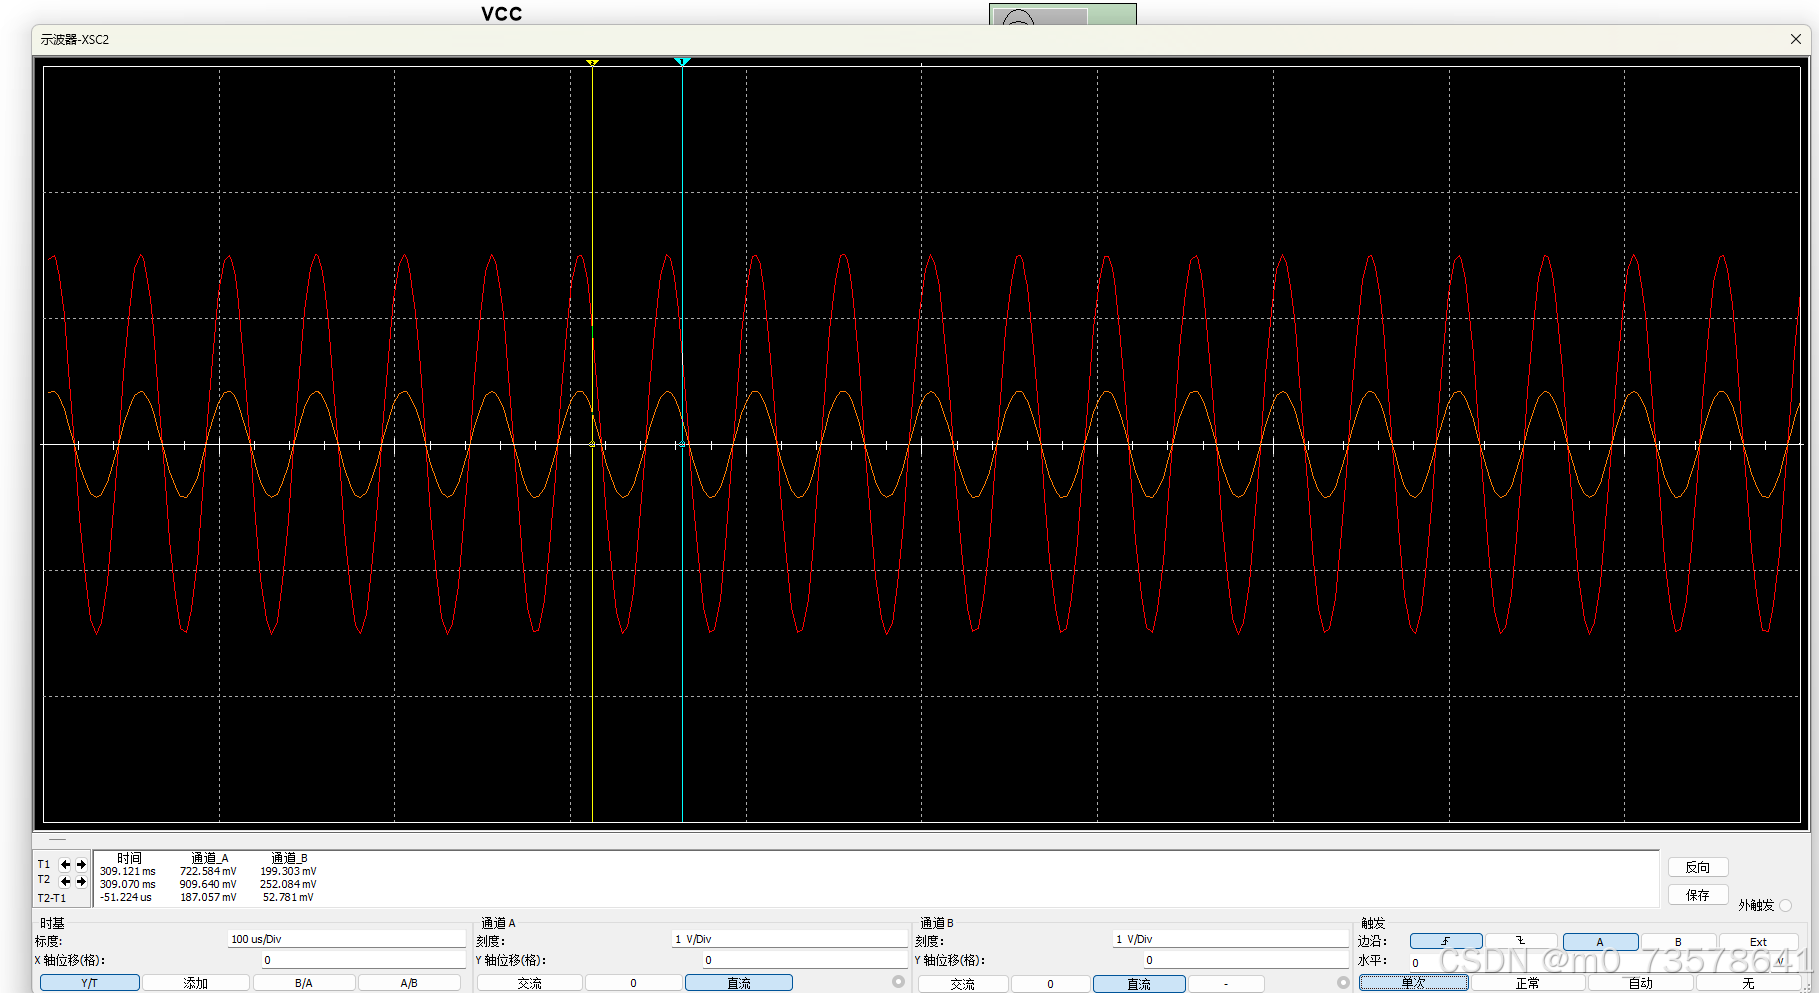Click channel B Y 轴位移 field
Screen dimensions: 1819x993
tap(1246, 960)
